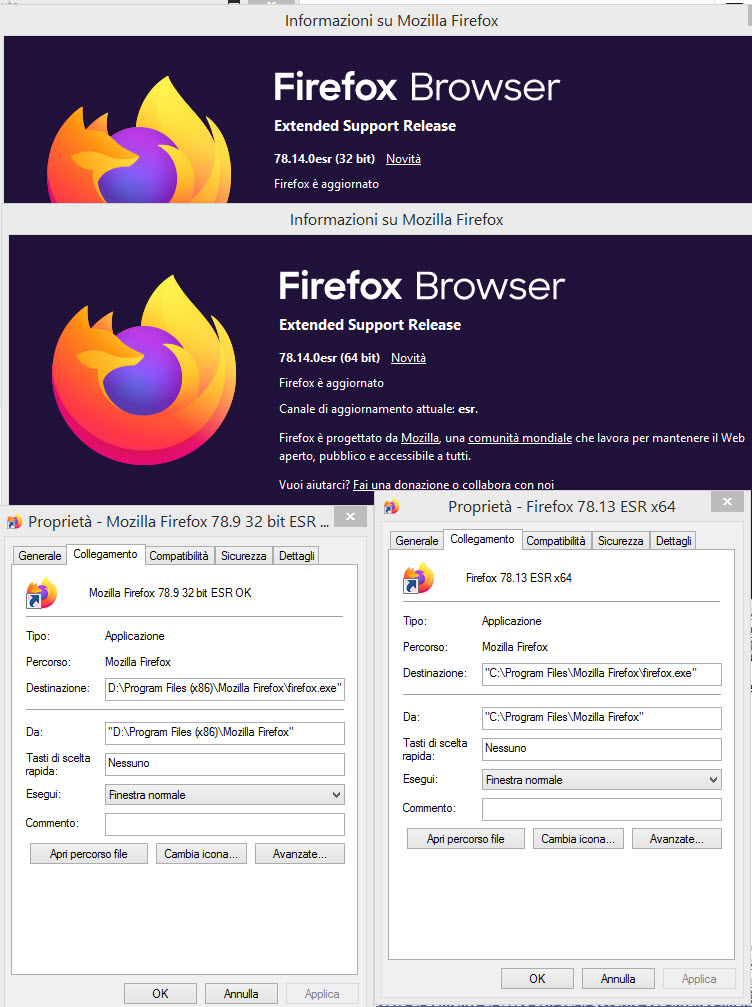This screenshot has height=1007, width=752.
Task: Click Annulla in Firefox 78.9 32 bit properties
Action: [241, 994]
